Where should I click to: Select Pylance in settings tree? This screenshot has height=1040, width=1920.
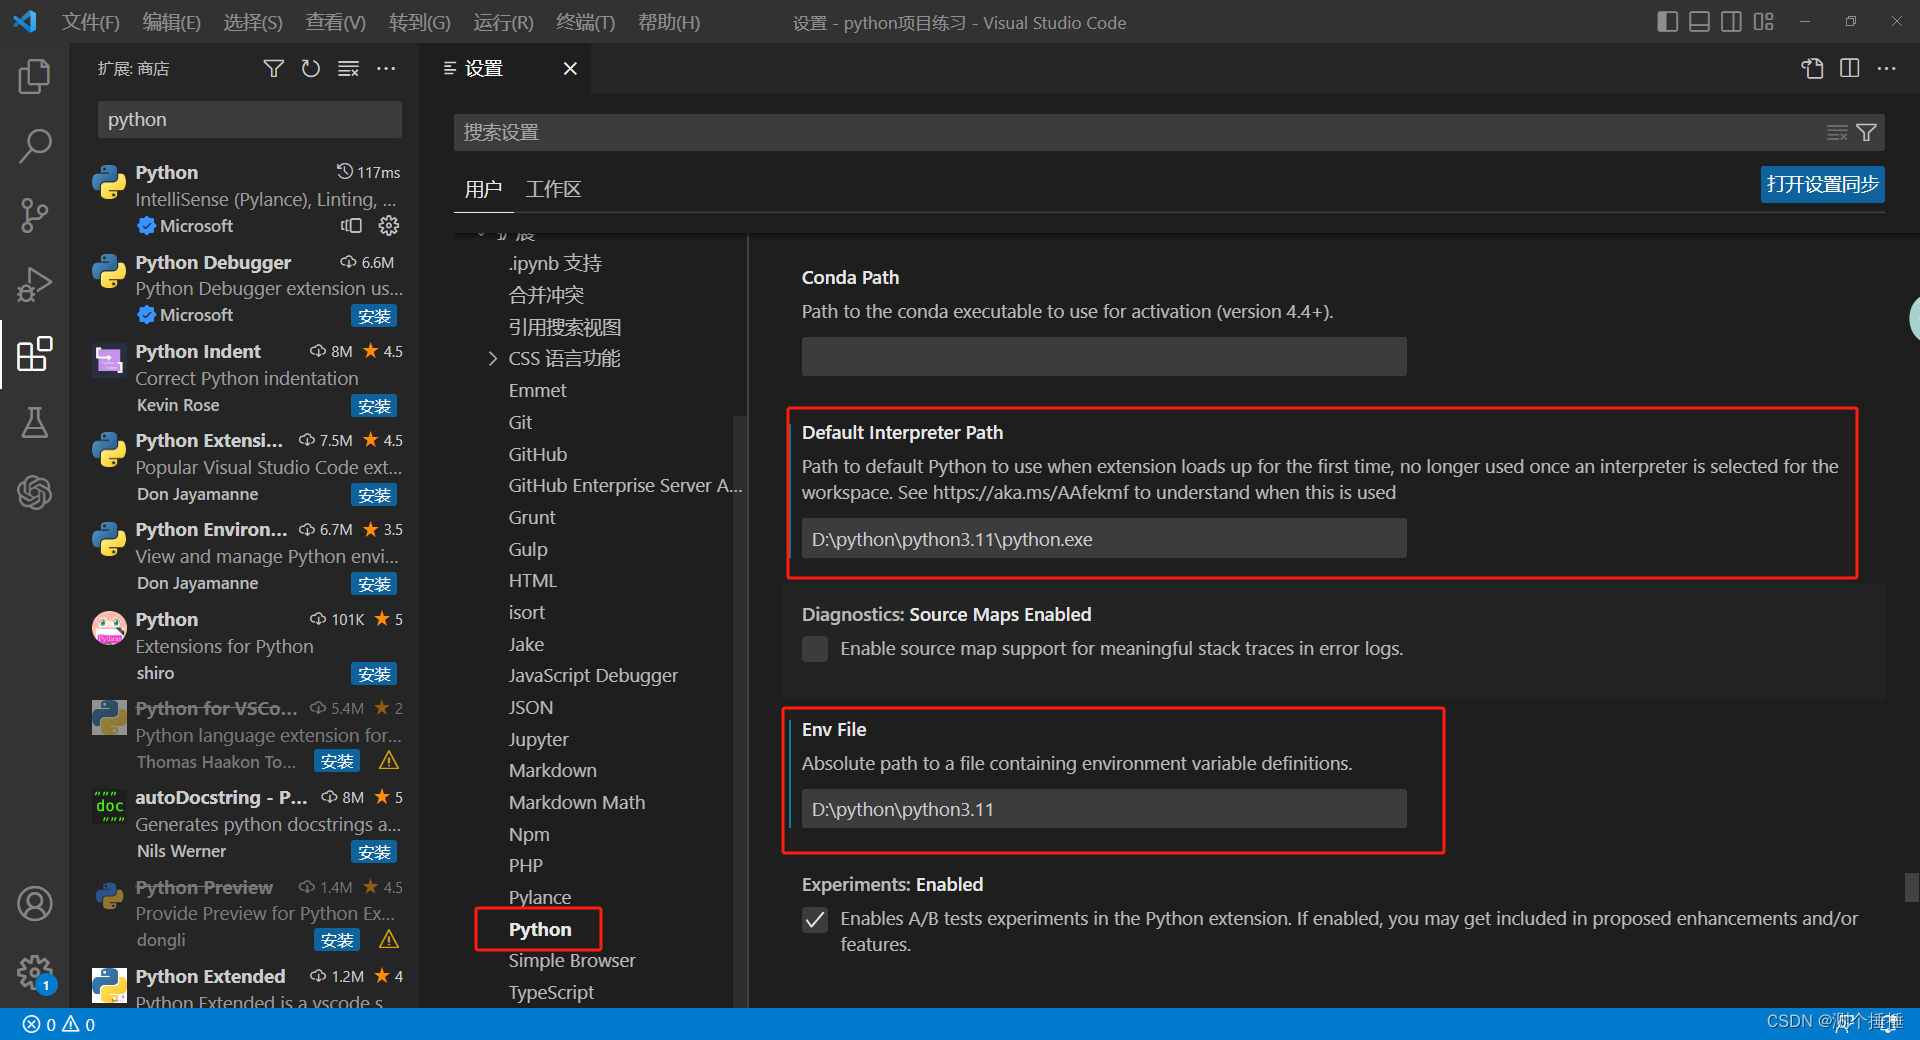click(x=540, y=897)
